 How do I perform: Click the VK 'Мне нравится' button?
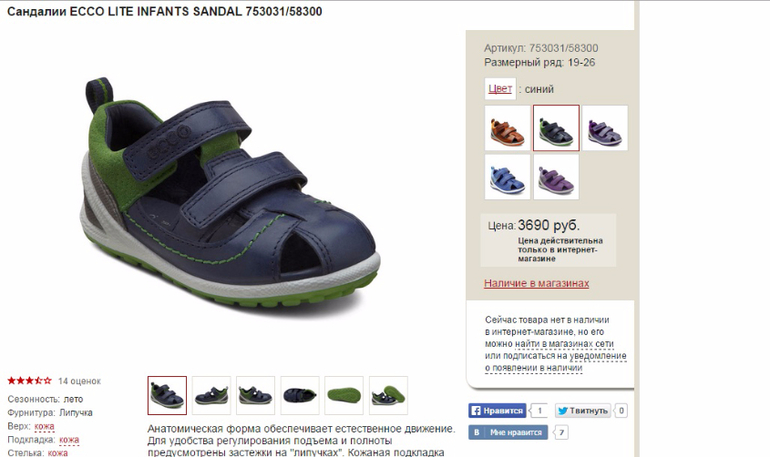tap(508, 432)
